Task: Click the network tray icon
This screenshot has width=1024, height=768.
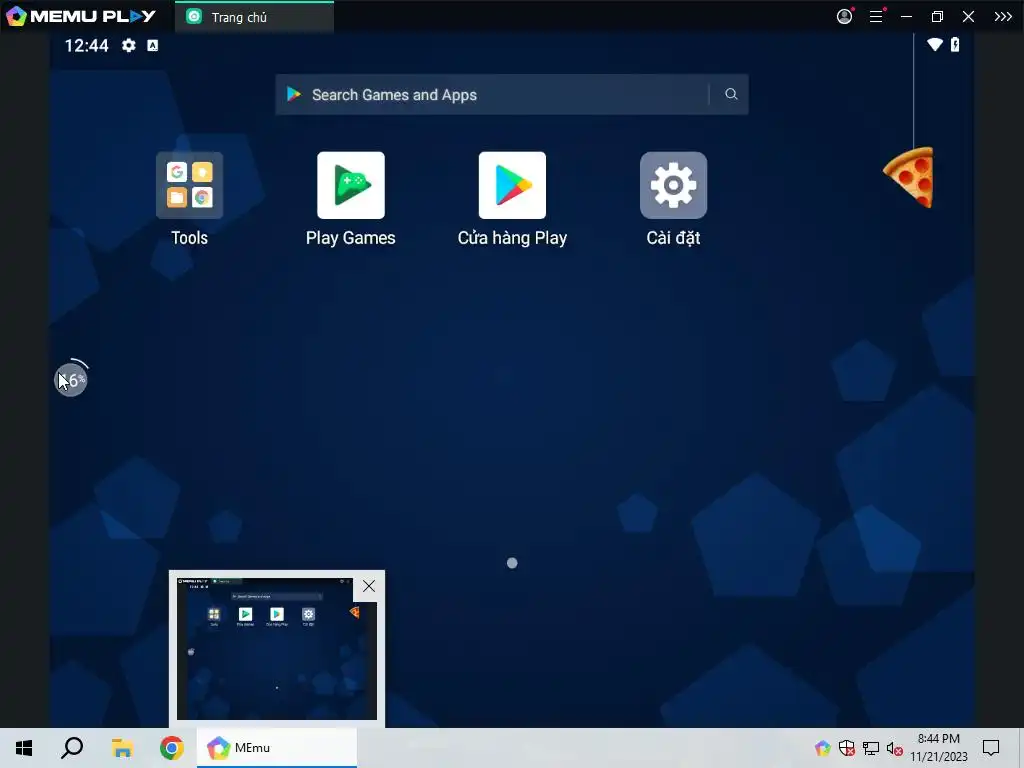Action: pyautogui.click(x=871, y=748)
